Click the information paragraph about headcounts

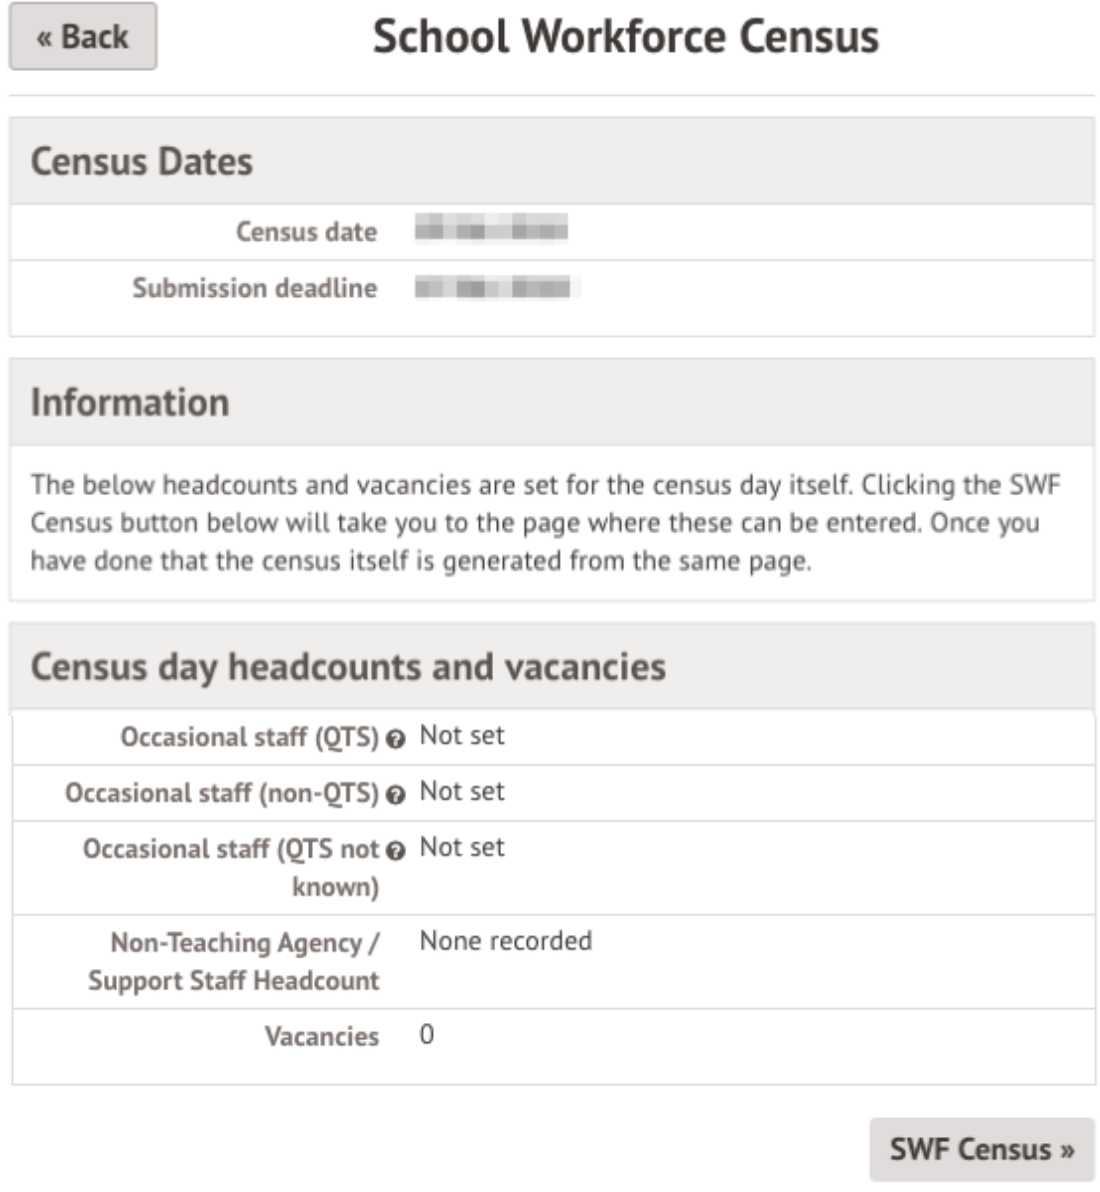pyautogui.click(x=545, y=522)
